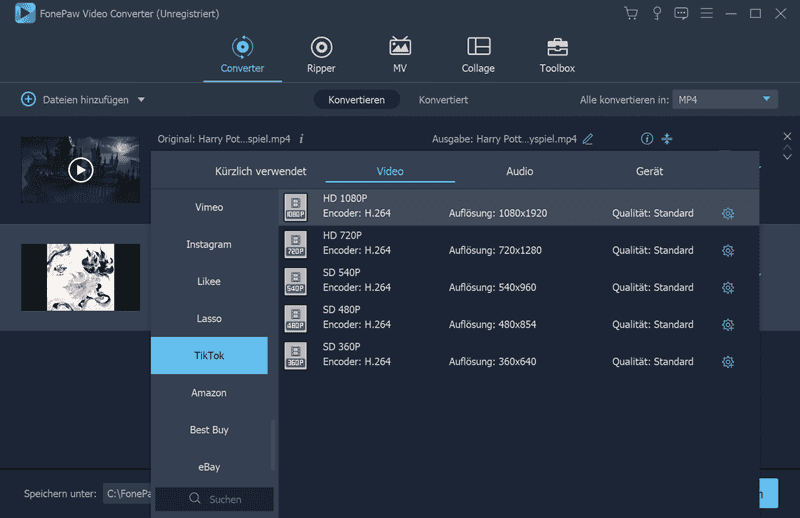Click the 720P format icon
Viewport: 800px width, 518px height.
coord(296,244)
